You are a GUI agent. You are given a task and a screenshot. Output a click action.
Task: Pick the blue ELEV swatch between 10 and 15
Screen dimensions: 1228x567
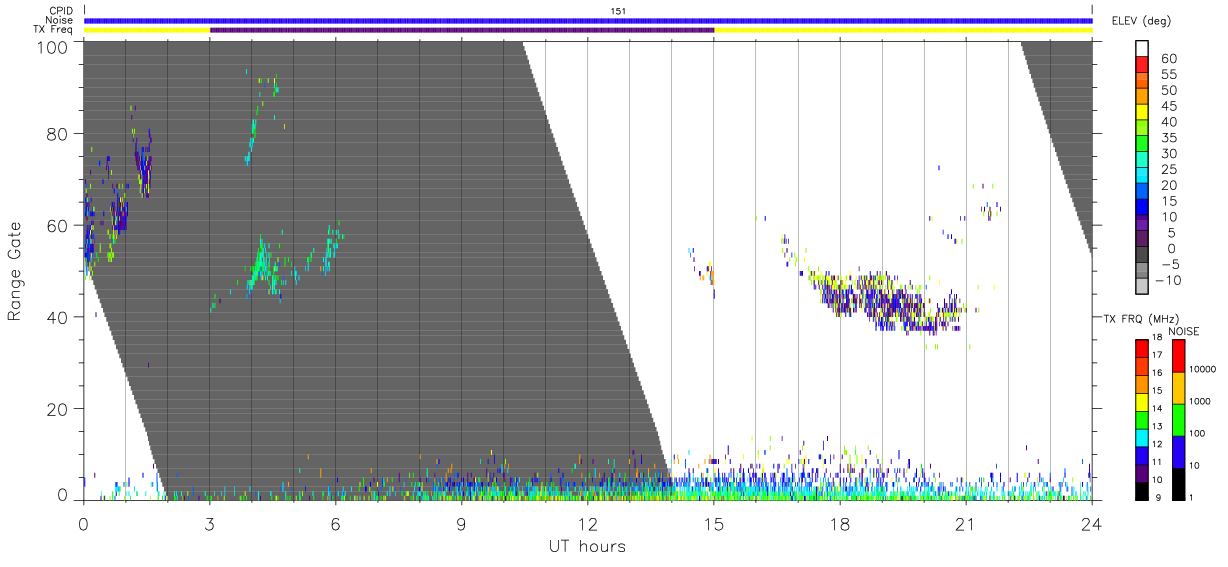[x=1142, y=207]
